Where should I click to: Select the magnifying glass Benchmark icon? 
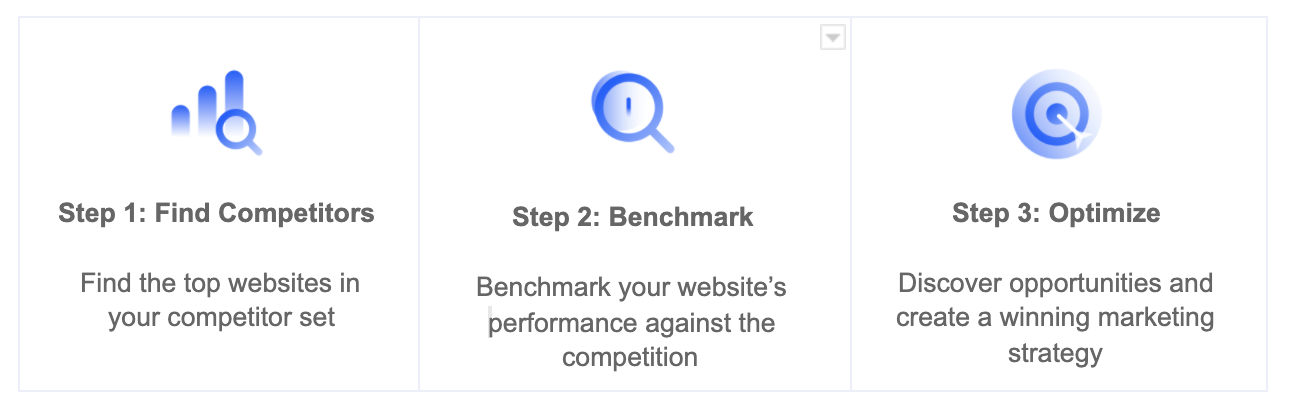coord(632,111)
